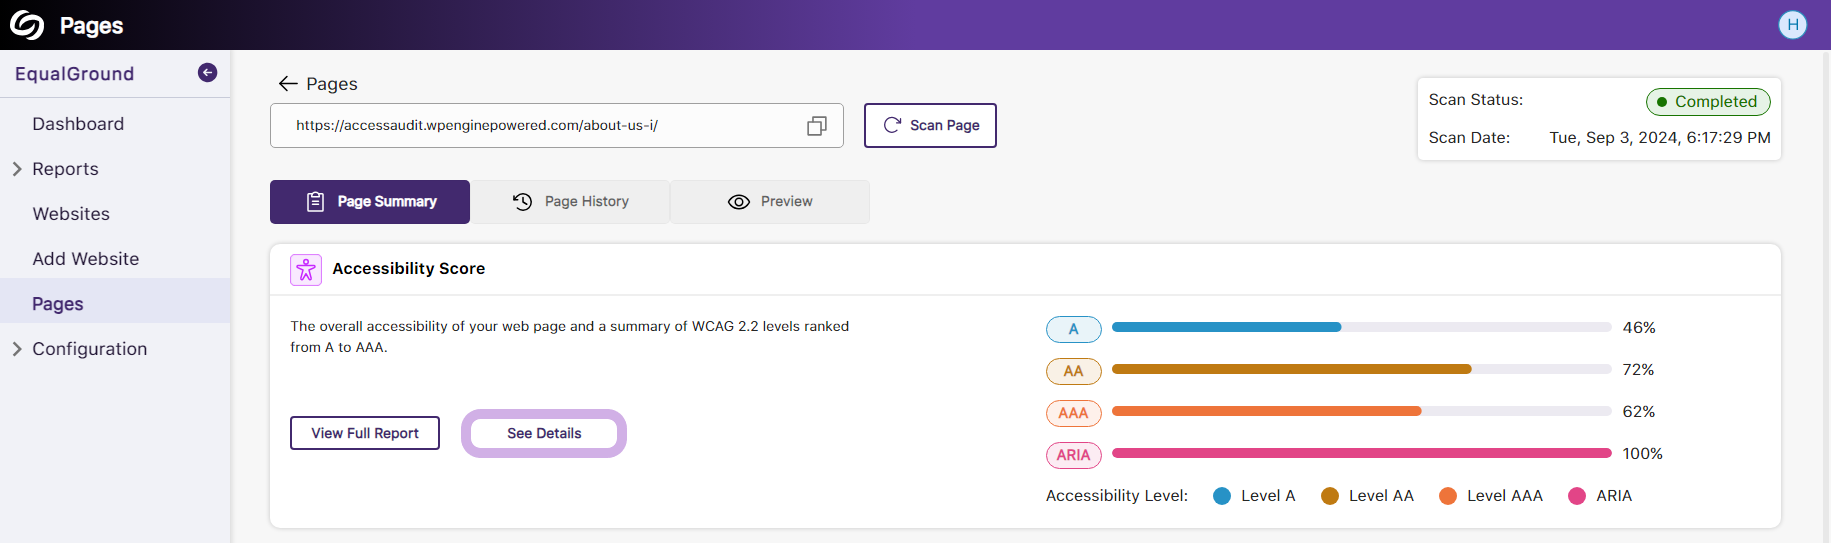Open the Preview tab
The height and width of the screenshot is (543, 1831).
click(x=770, y=202)
